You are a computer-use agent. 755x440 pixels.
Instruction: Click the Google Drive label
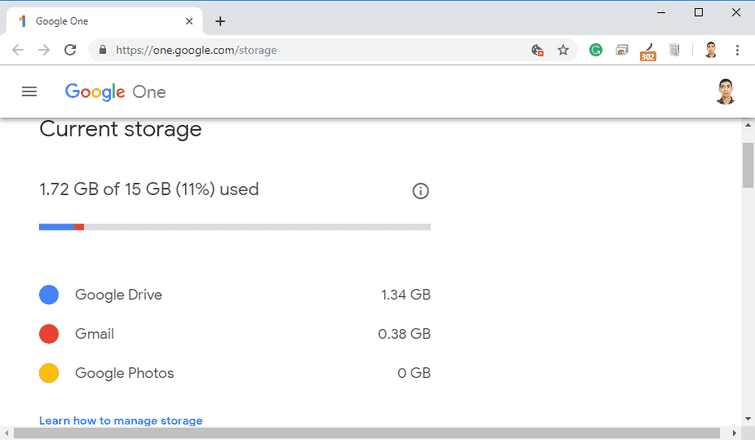pyautogui.click(x=118, y=295)
